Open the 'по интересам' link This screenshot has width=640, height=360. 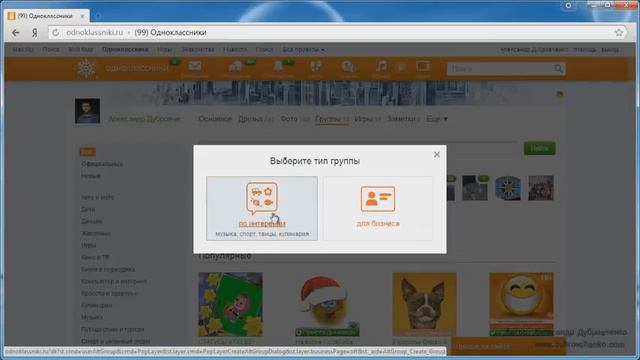click(x=262, y=224)
